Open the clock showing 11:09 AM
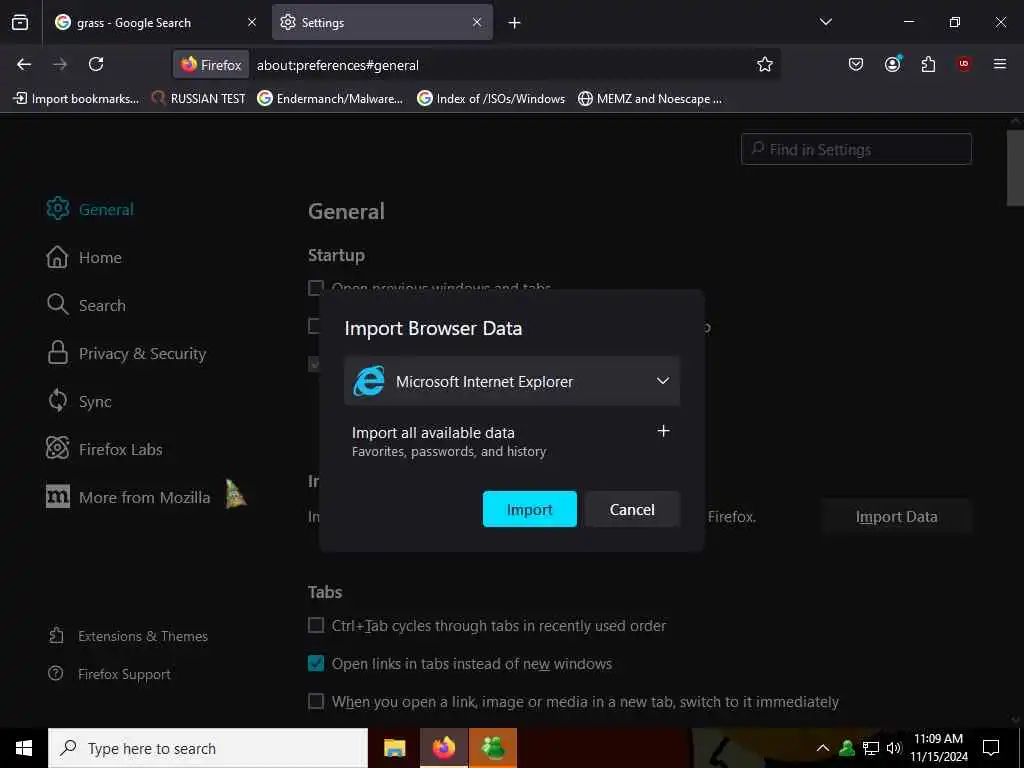This screenshot has height=768, width=1024. pos(938,748)
